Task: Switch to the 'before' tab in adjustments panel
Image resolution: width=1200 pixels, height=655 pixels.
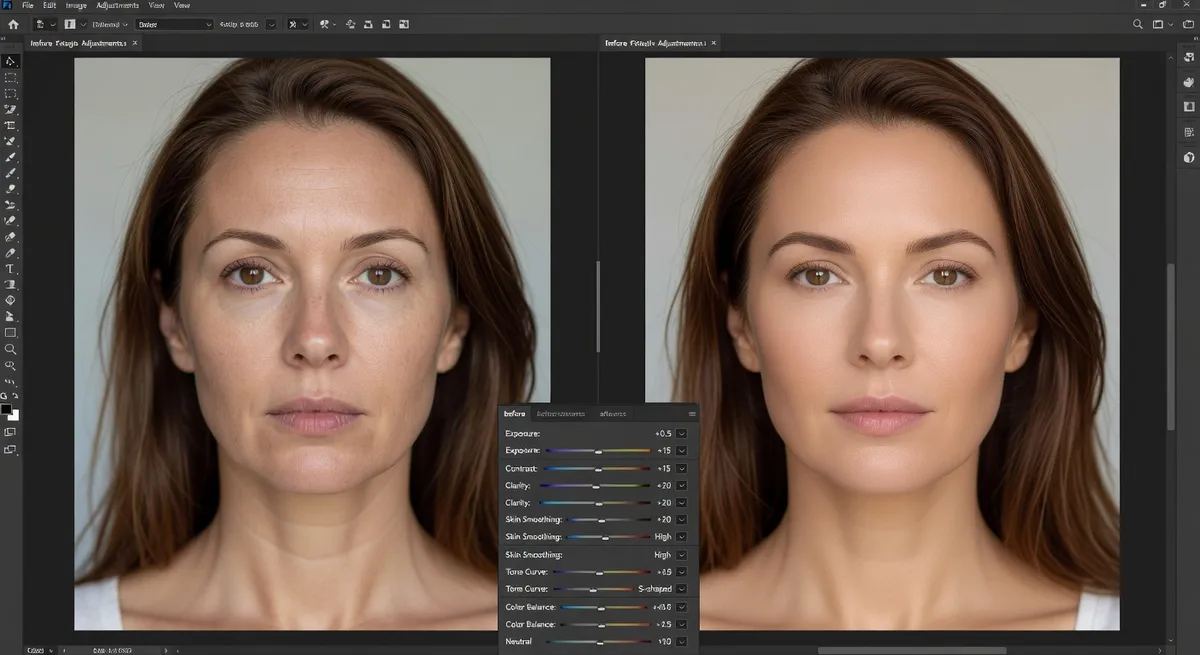Action: pos(514,413)
